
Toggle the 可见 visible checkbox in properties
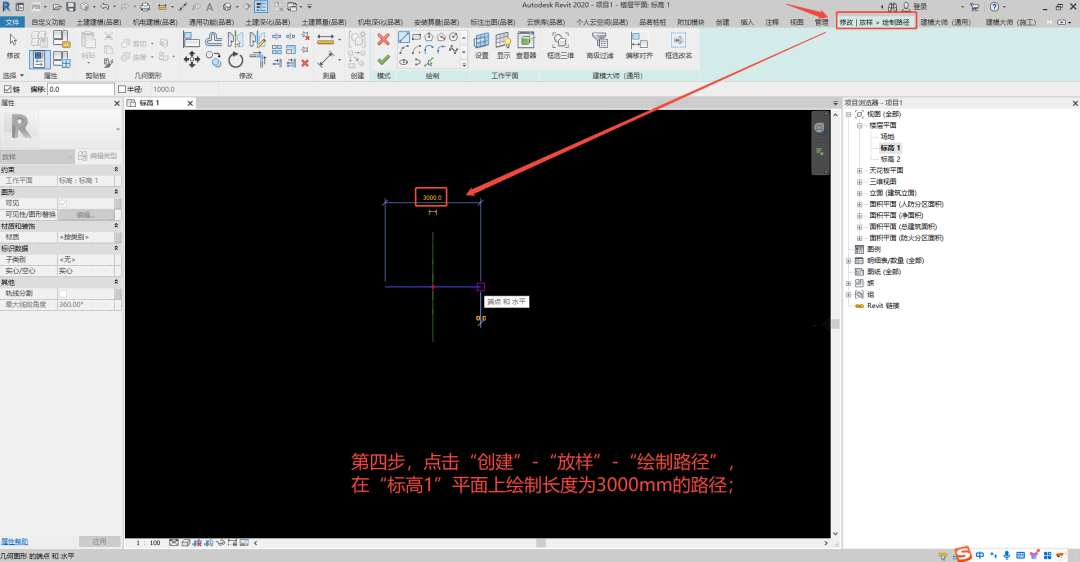63,203
